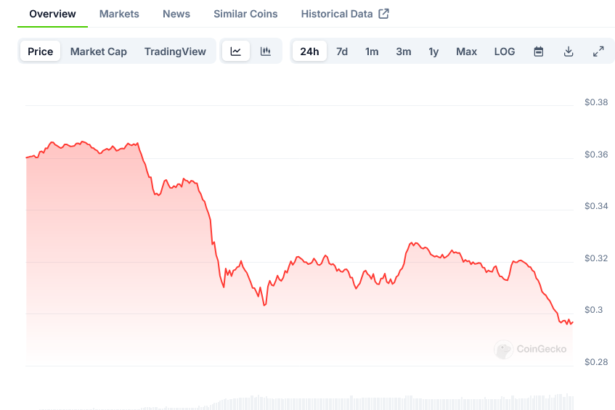Screen dimensions: 615x410
Task: Click the price line at chart's end
Action: pos(570,322)
